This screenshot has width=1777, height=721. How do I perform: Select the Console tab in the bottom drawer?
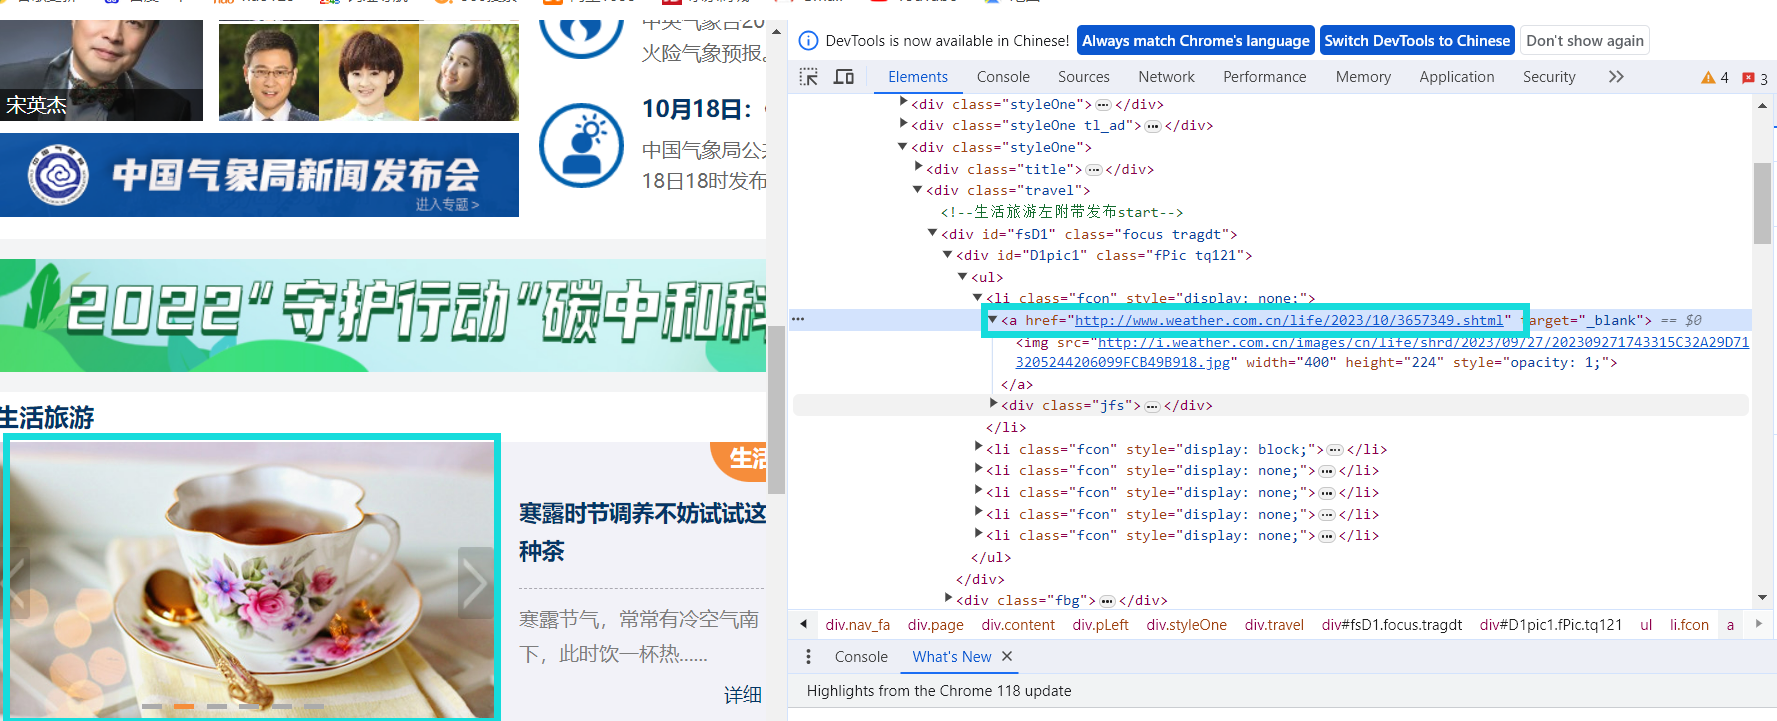coord(861,657)
